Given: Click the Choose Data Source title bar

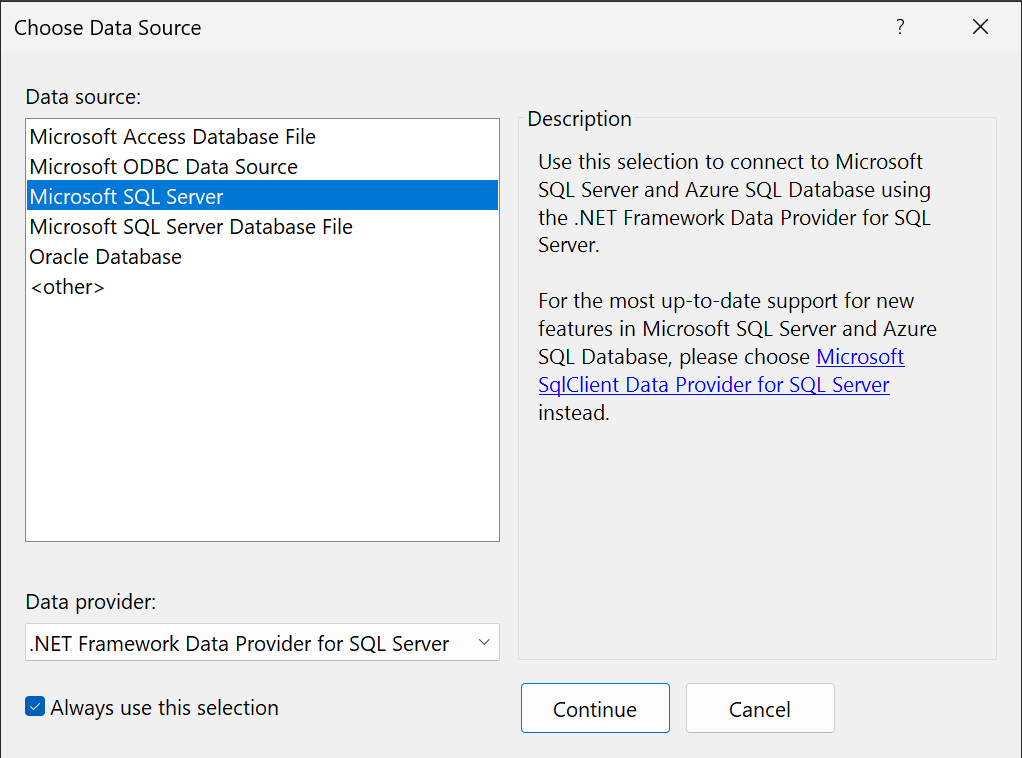Looking at the screenshot, I should tap(107, 27).
